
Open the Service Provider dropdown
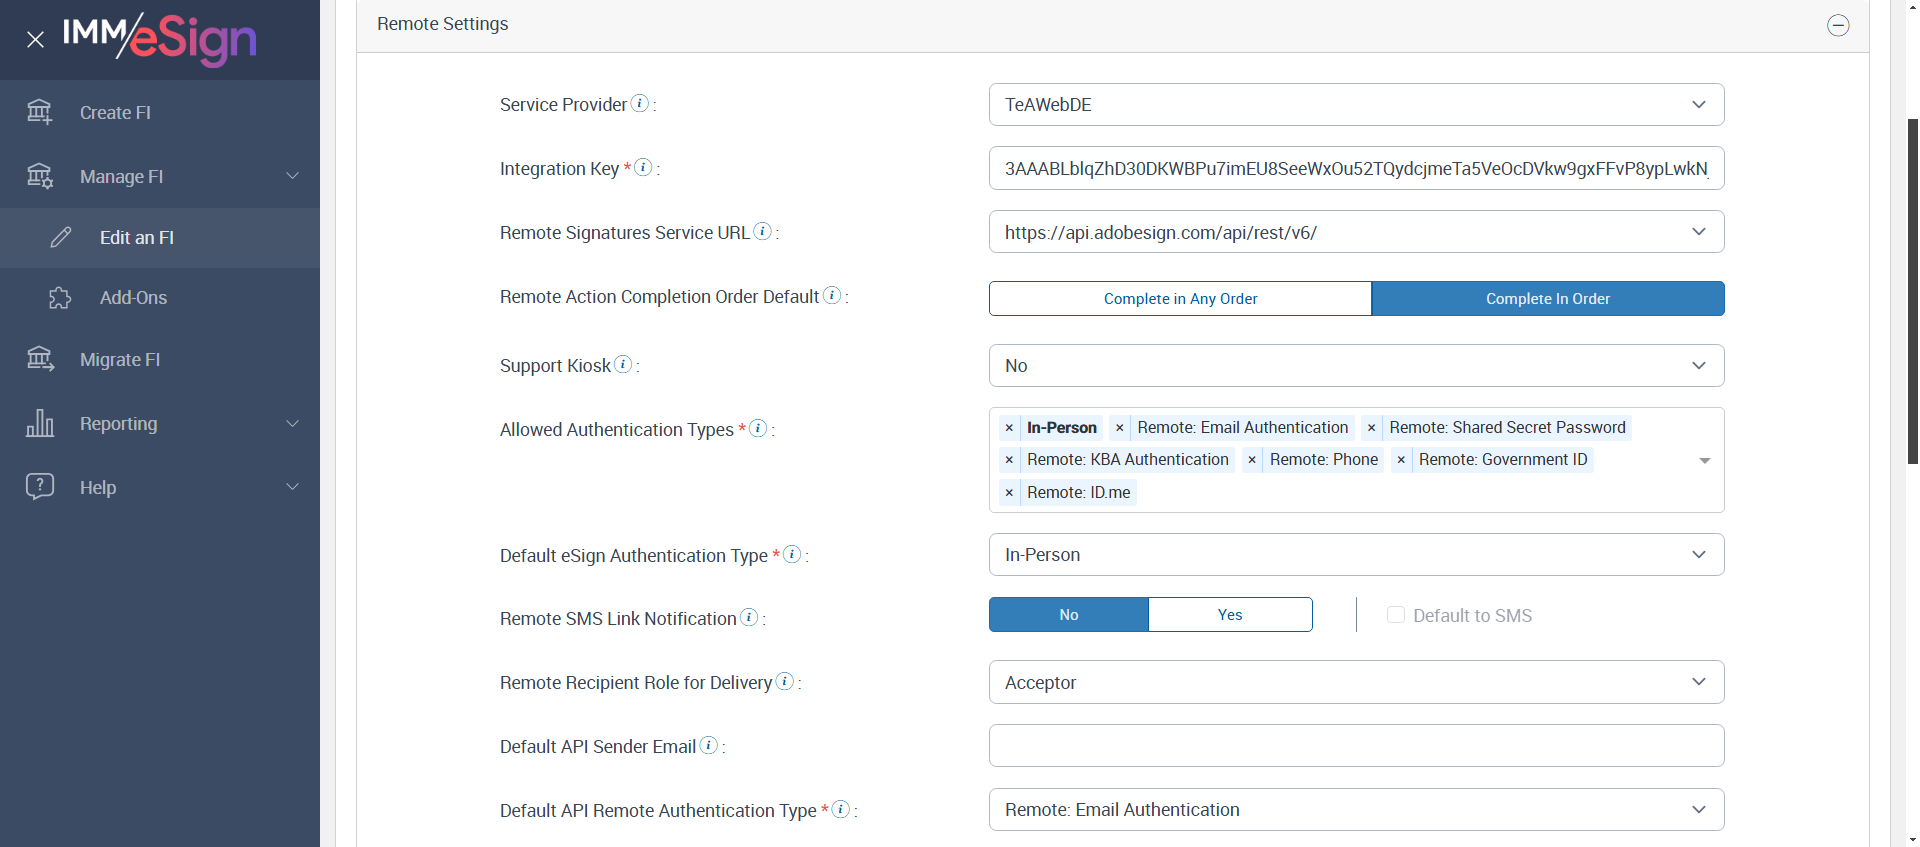click(x=1356, y=105)
